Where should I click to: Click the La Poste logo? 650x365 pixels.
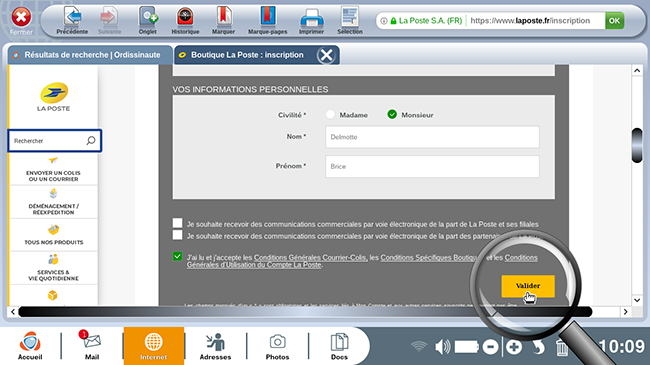click(x=53, y=97)
